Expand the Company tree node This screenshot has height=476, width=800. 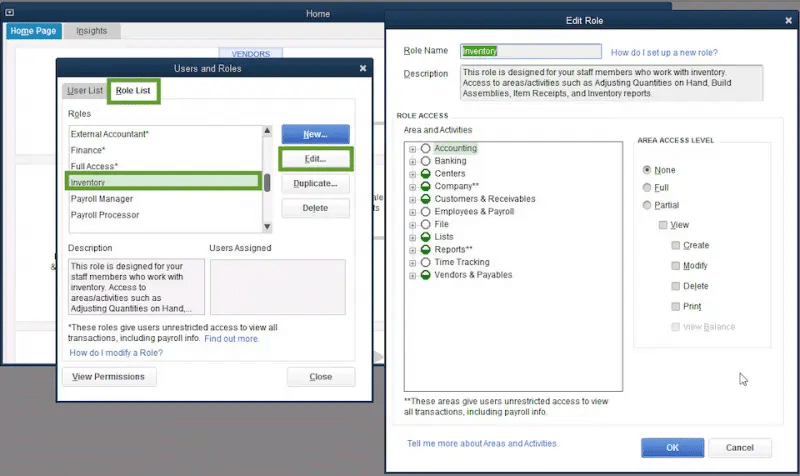pos(412,187)
